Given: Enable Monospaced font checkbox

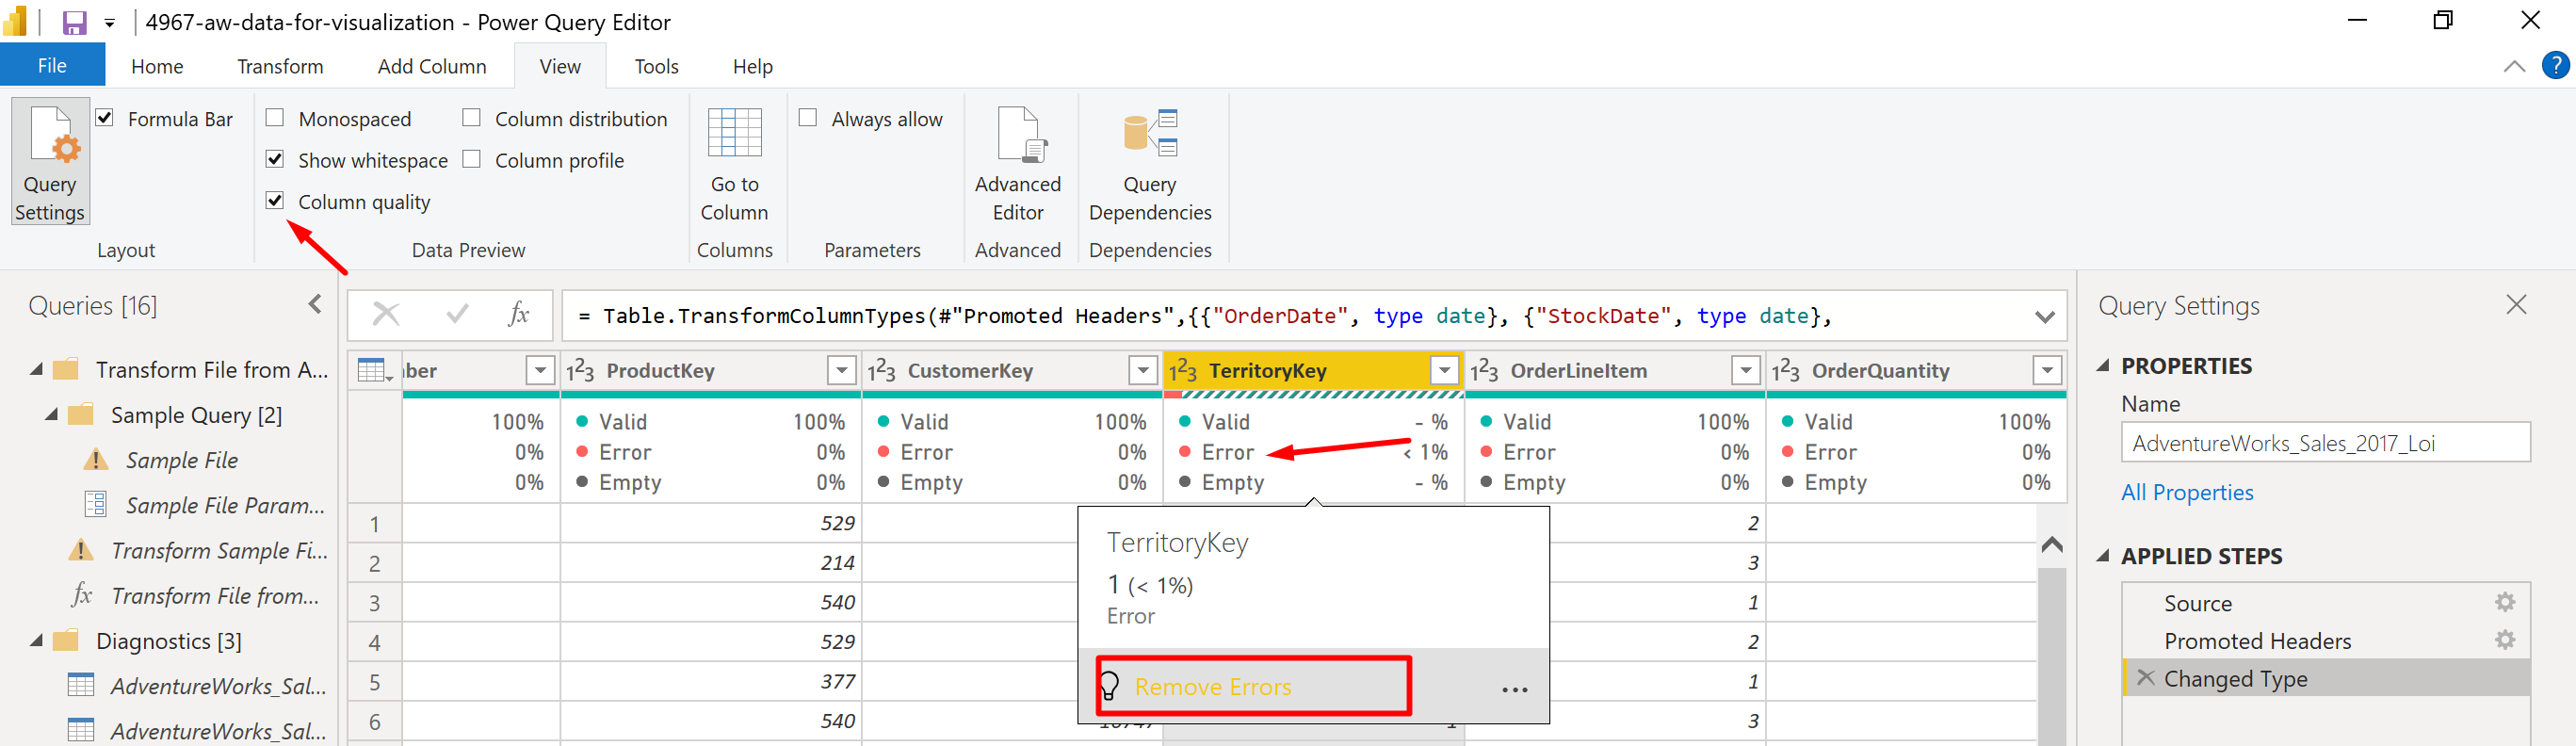Looking at the screenshot, I should pyautogui.click(x=275, y=118).
